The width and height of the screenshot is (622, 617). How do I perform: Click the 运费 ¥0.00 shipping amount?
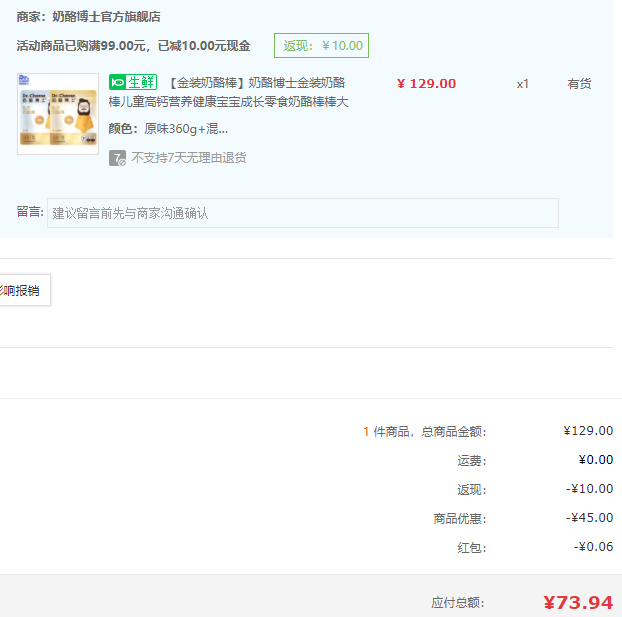[595, 460]
